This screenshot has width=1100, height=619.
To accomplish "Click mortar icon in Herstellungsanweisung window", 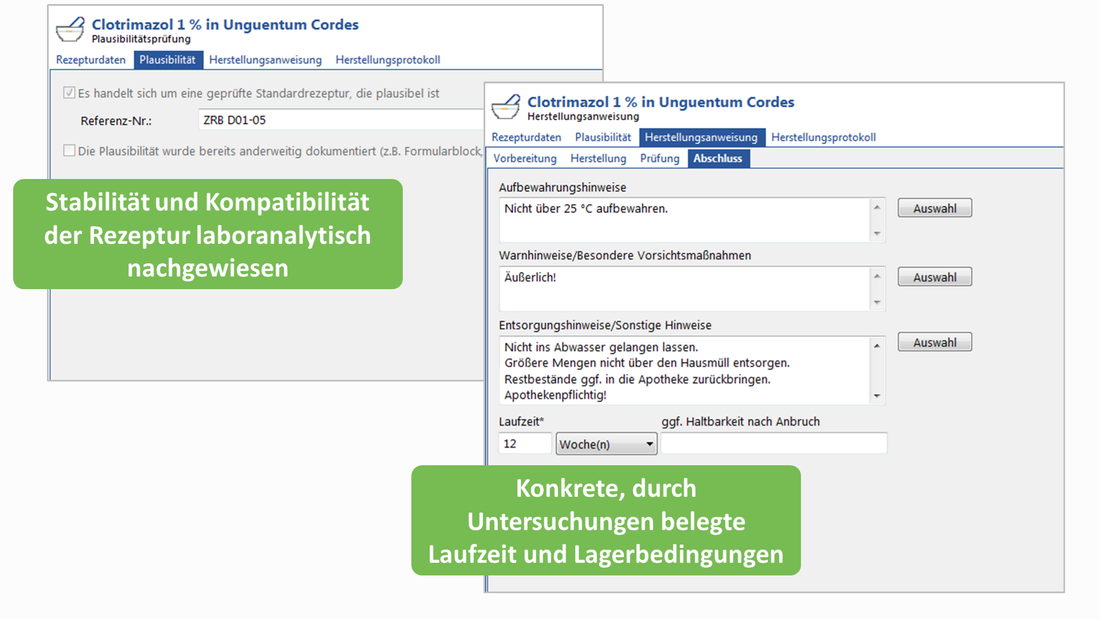I will (x=506, y=107).
